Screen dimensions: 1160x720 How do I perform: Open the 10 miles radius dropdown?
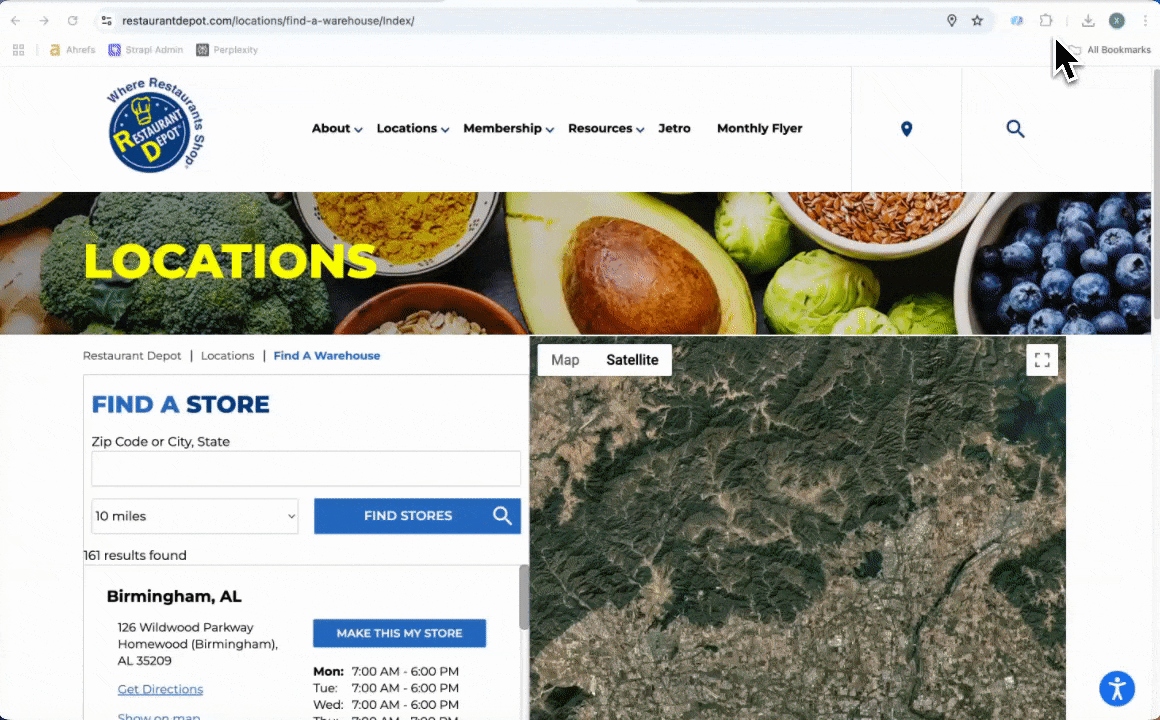tap(195, 516)
